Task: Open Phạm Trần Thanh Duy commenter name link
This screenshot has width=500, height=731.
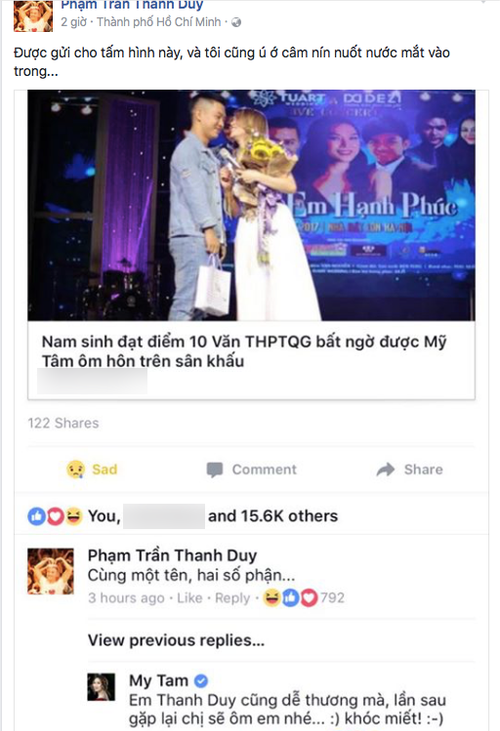Action: tap(172, 555)
